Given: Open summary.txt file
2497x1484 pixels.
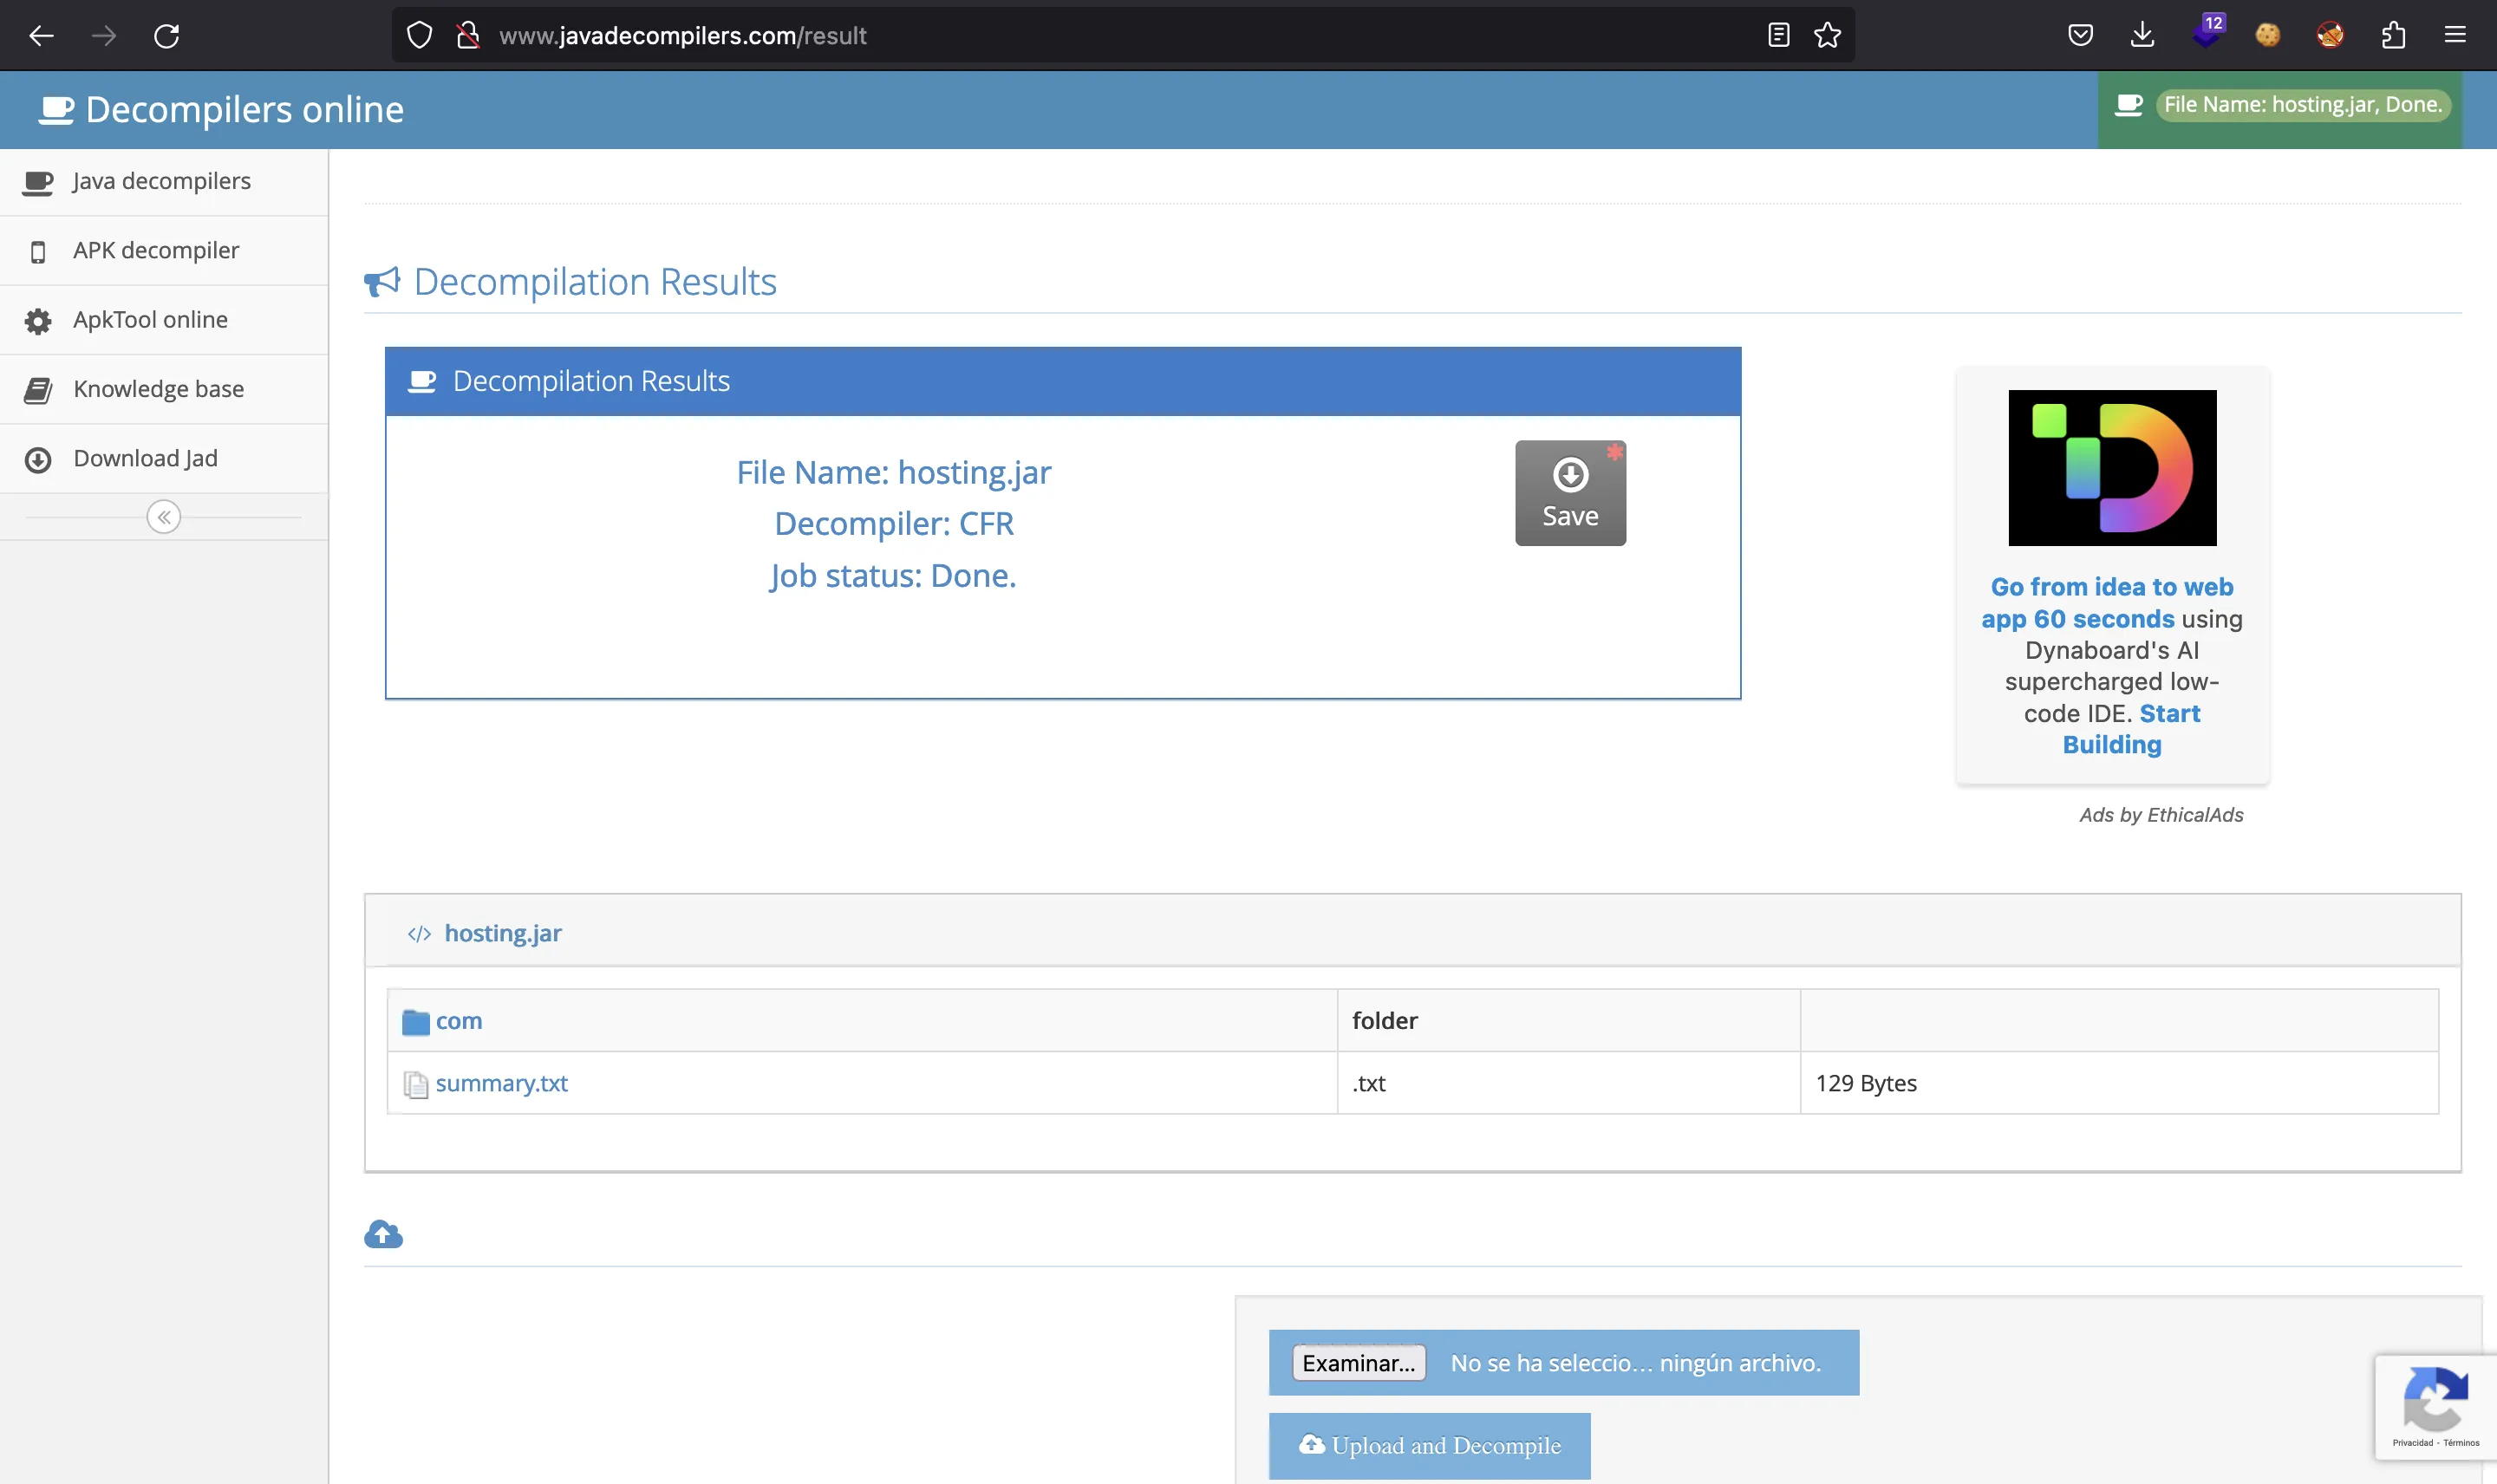Looking at the screenshot, I should coord(501,1083).
